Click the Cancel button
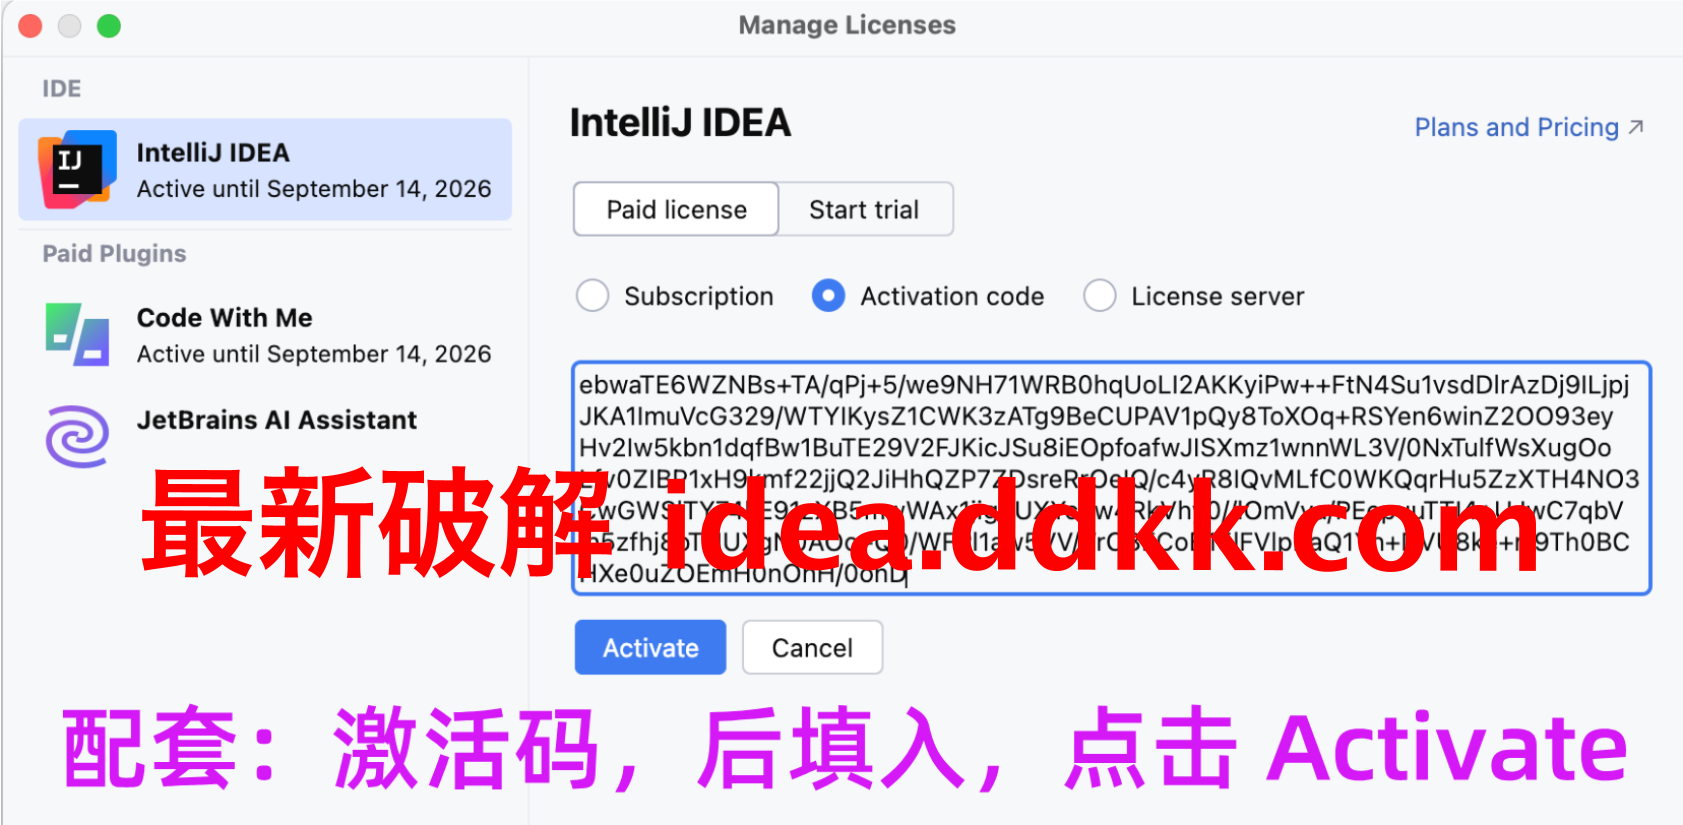The image size is (1683, 825). tap(812, 647)
